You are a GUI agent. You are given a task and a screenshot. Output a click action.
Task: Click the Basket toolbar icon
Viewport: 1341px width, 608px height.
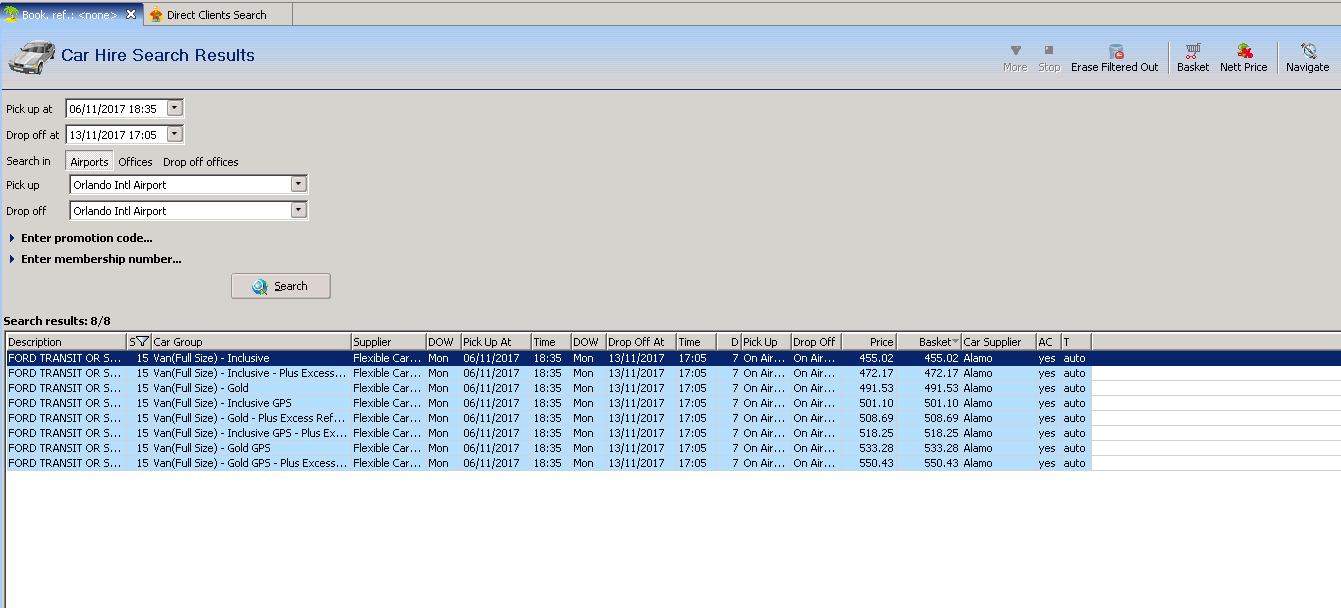point(1192,57)
